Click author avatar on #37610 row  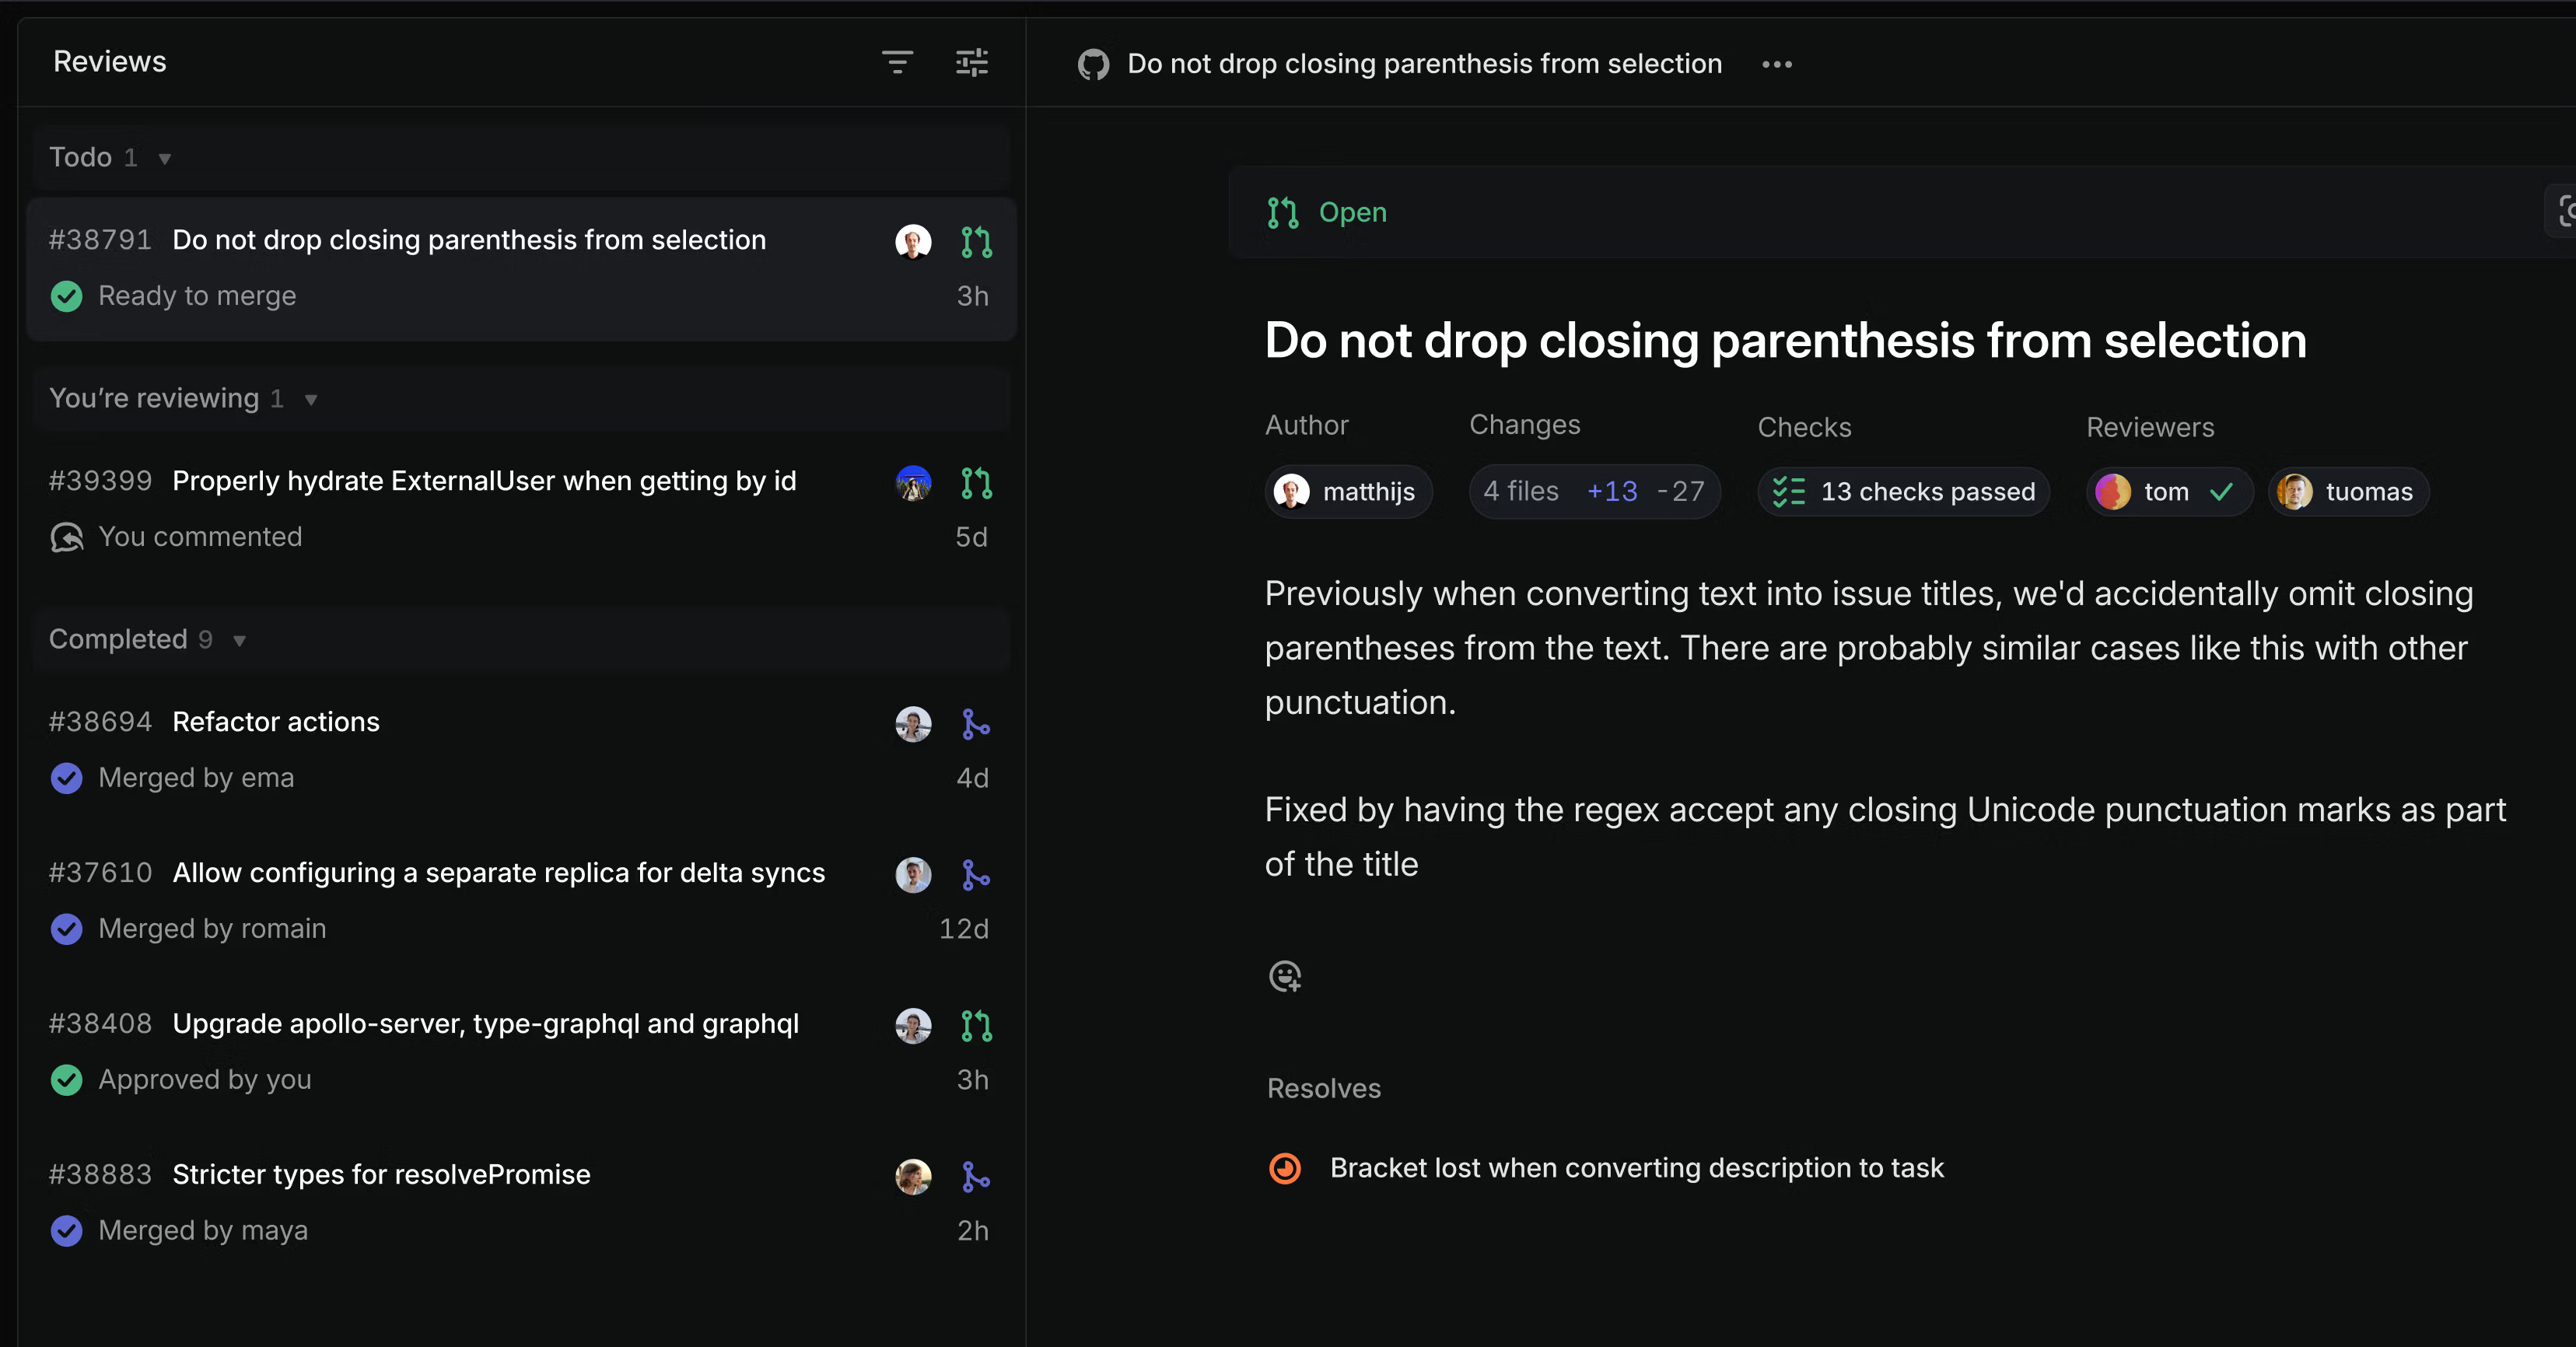913,874
